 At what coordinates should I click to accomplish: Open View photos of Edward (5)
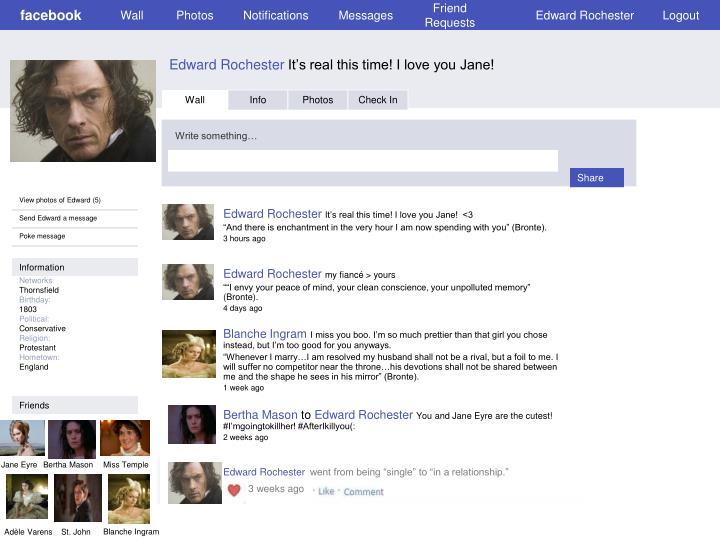point(60,200)
